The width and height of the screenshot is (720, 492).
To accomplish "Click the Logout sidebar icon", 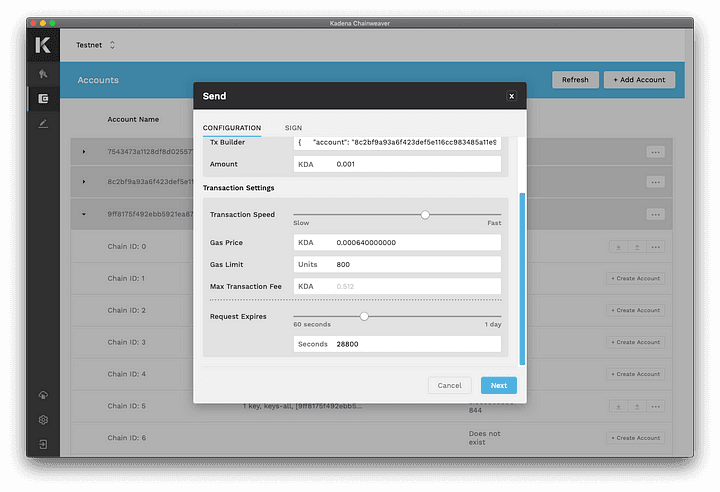I will 43,444.
